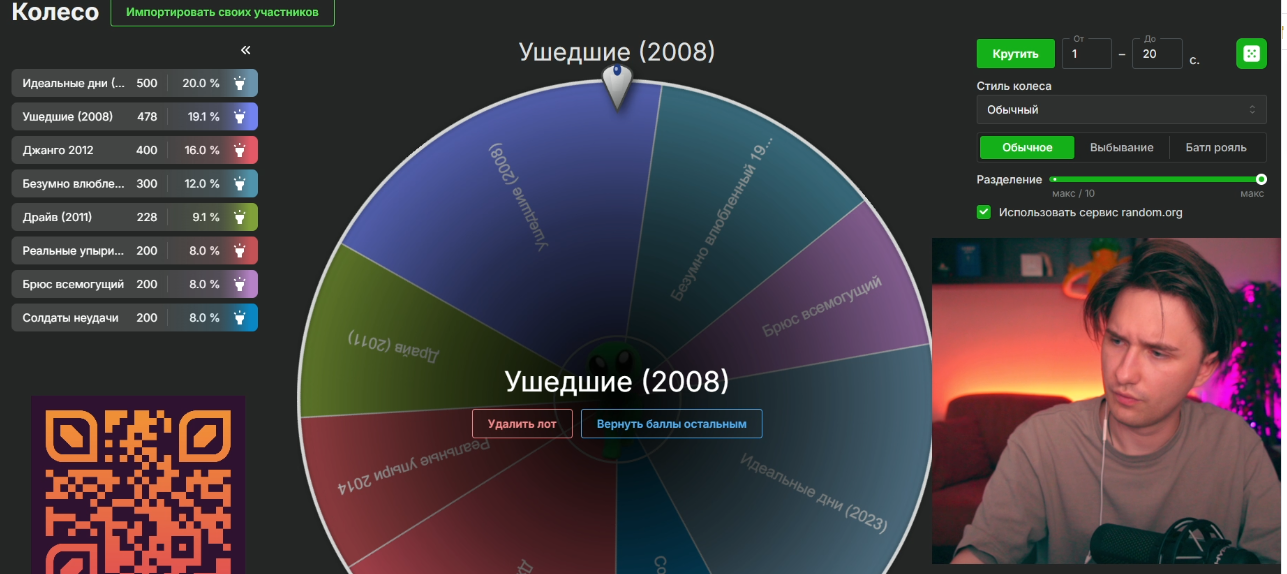1287x574 pixels.
Task: Click Вернуть баллы остальным button
Action: [672, 424]
